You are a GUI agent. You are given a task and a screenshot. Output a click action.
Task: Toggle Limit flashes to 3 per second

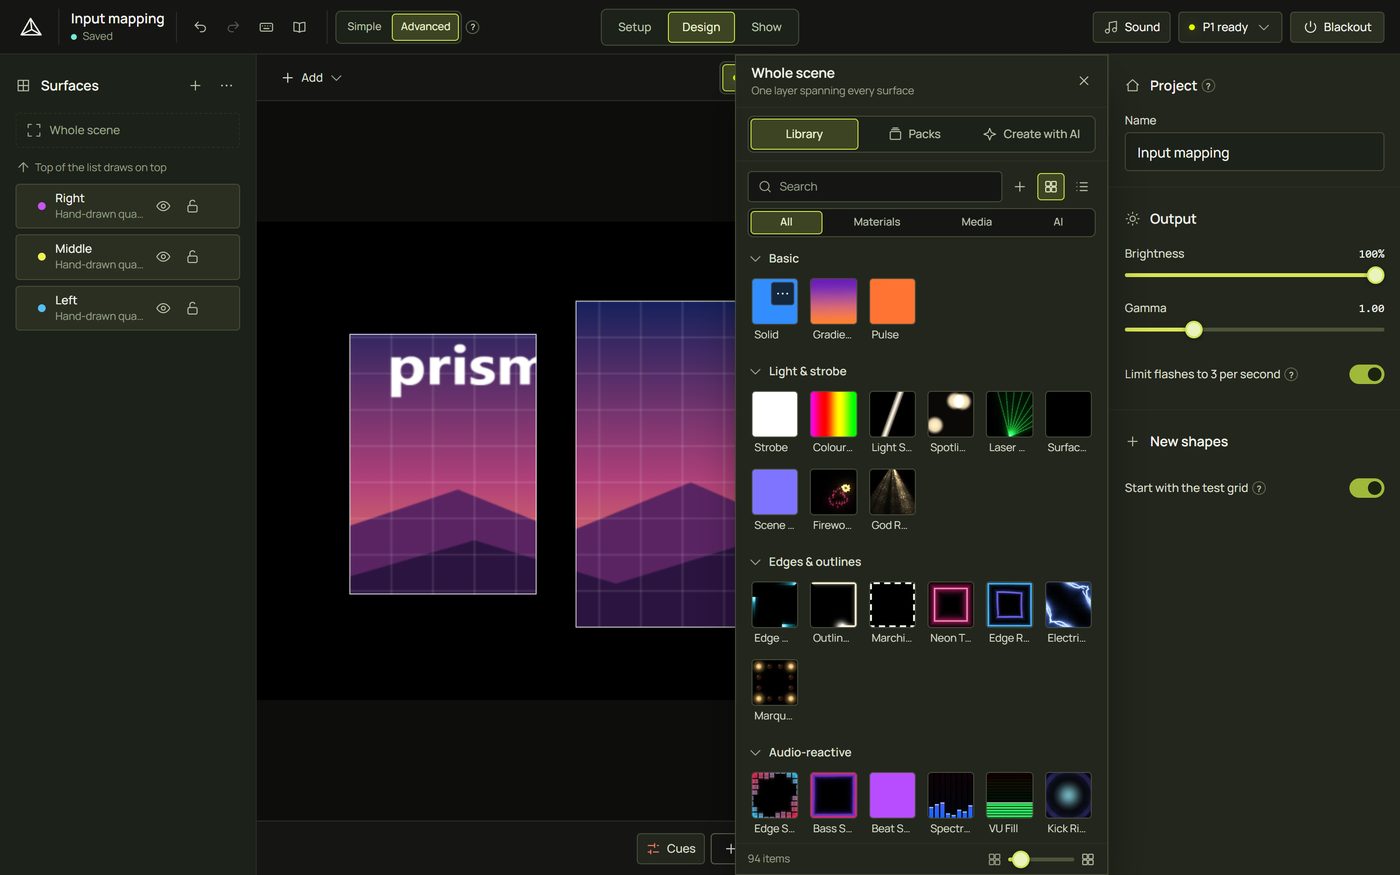(x=1366, y=374)
